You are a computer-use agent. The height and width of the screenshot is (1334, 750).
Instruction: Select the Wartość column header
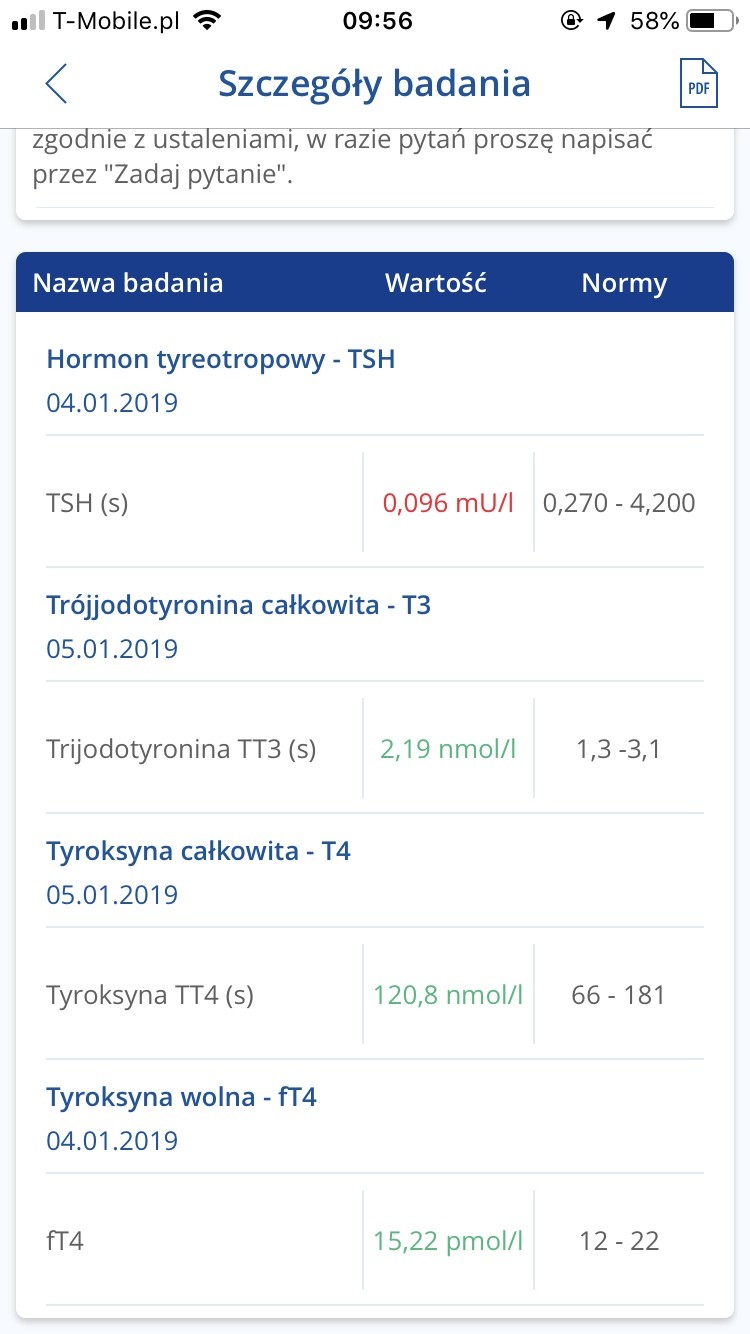point(436,283)
